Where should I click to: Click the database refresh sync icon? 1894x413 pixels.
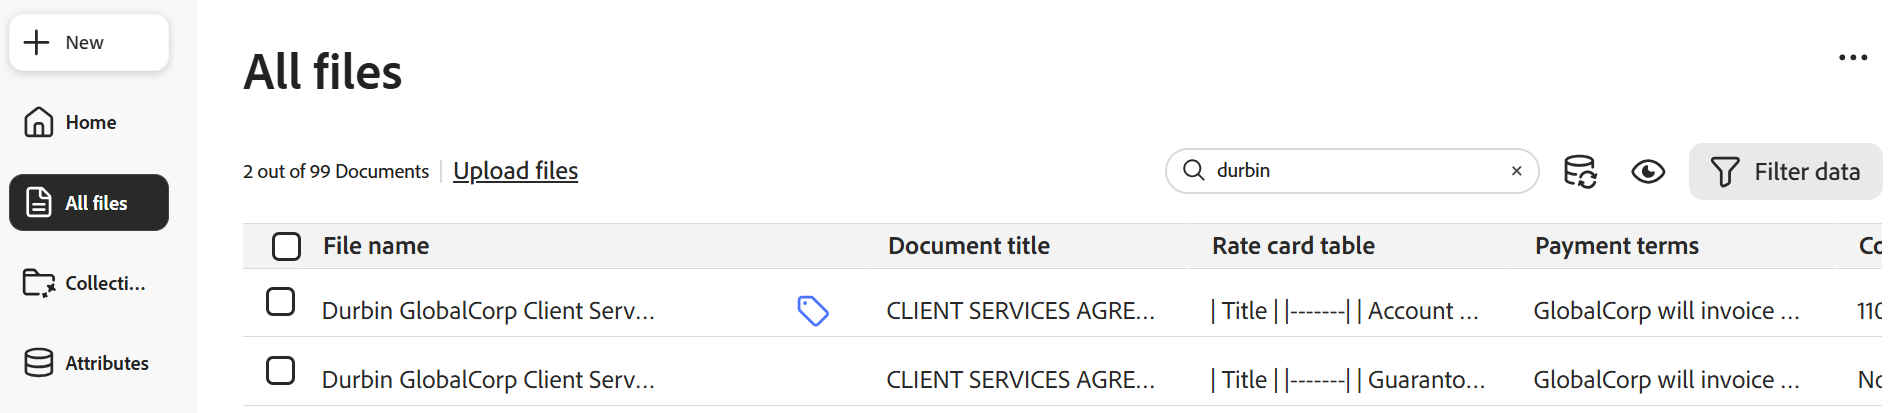tap(1580, 171)
